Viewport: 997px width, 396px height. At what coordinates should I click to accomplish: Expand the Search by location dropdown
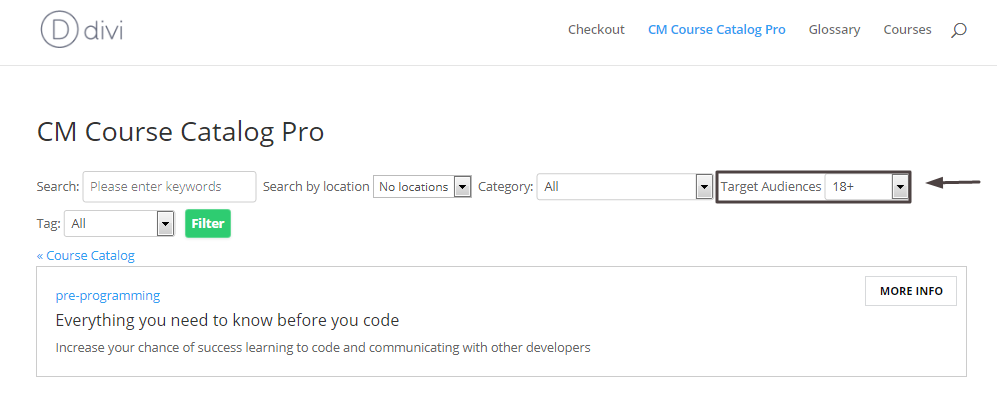click(x=422, y=187)
